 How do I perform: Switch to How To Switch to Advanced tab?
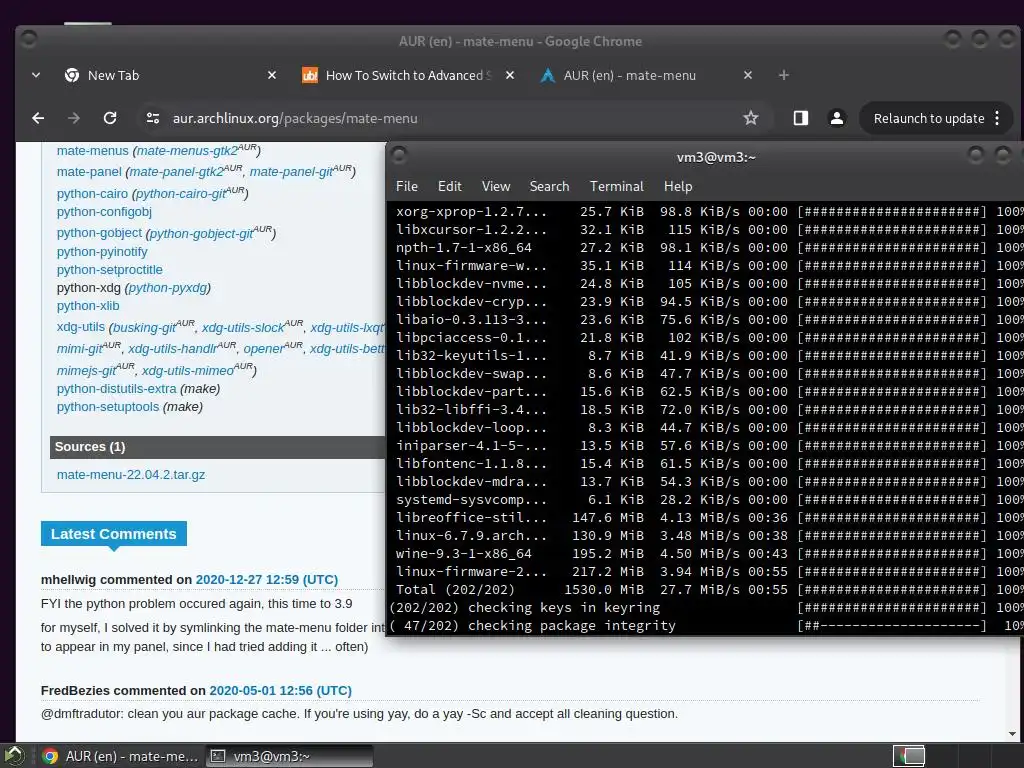pyautogui.click(x=408, y=75)
